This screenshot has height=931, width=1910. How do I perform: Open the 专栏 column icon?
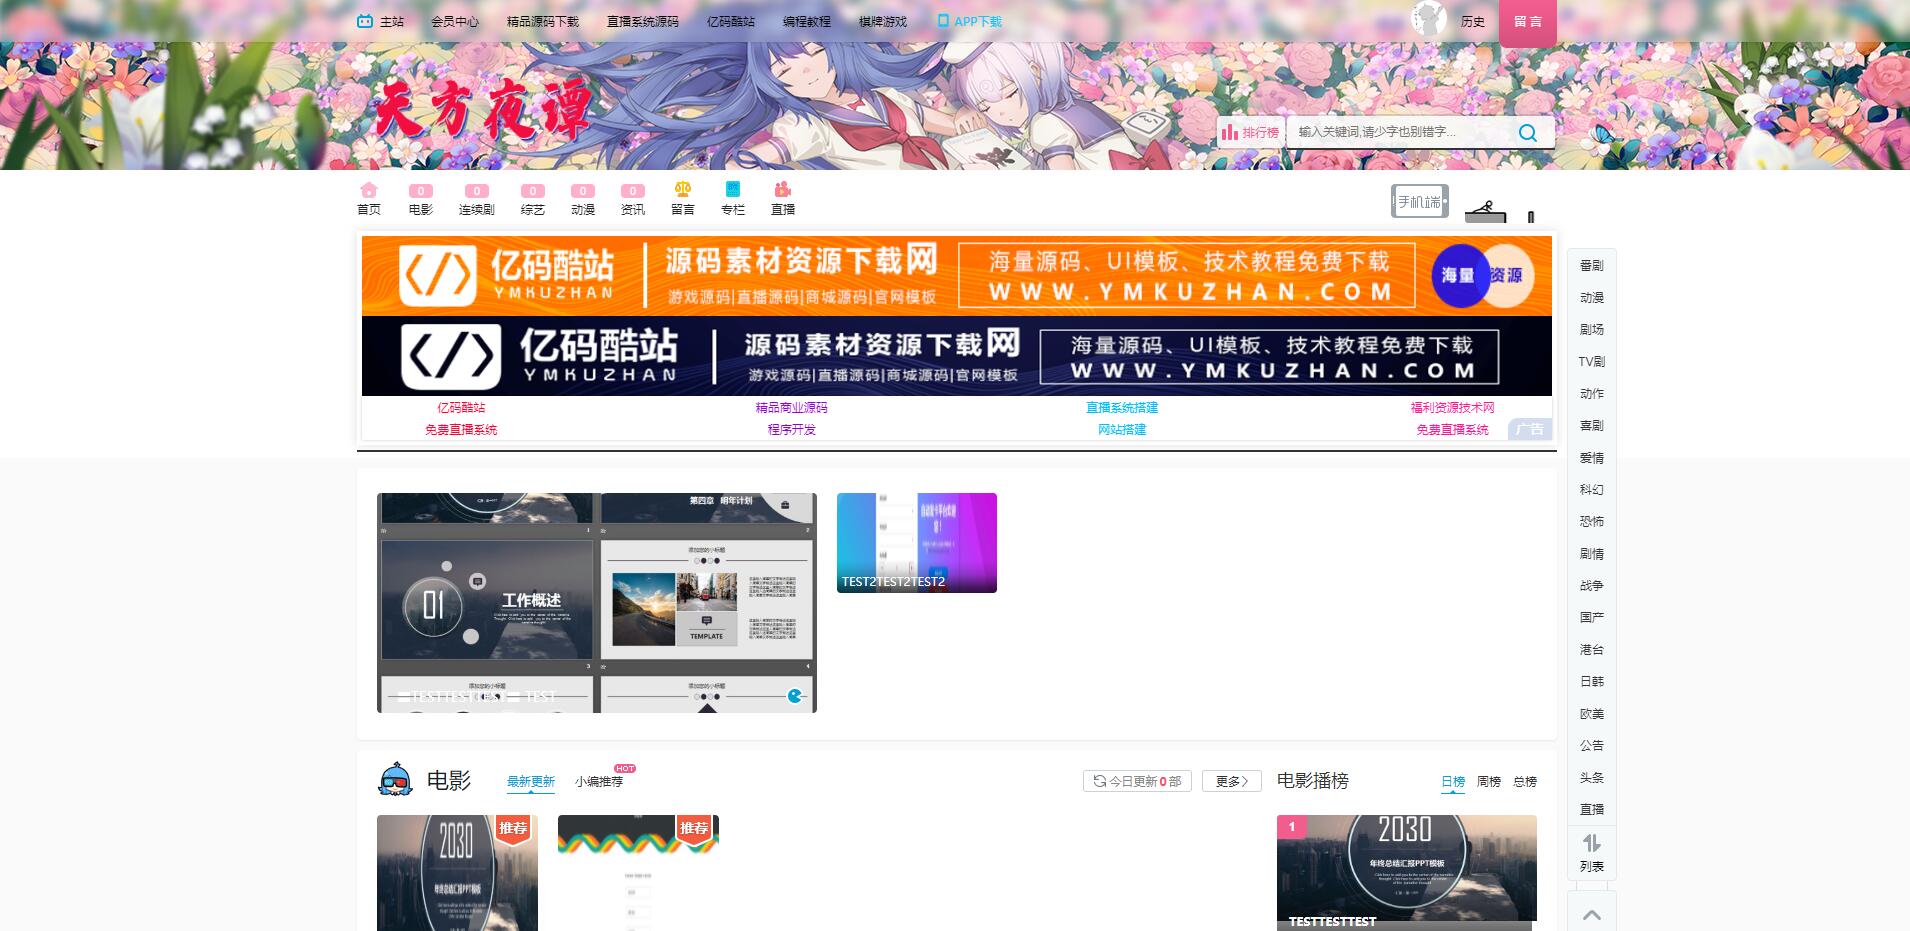[x=733, y=199]
